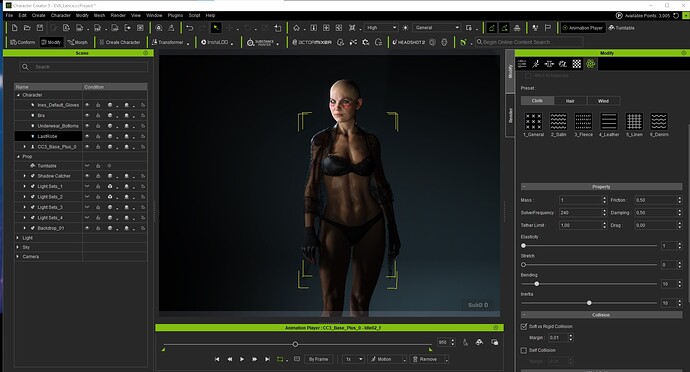Collapse the Prop tree group

coord(18,157)
